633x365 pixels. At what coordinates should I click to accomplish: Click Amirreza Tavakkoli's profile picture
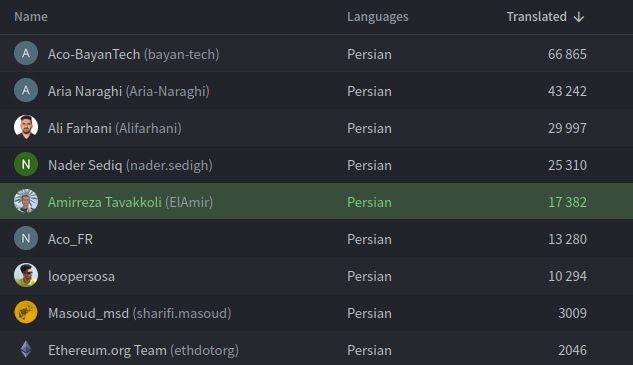[x=26, y=201]
